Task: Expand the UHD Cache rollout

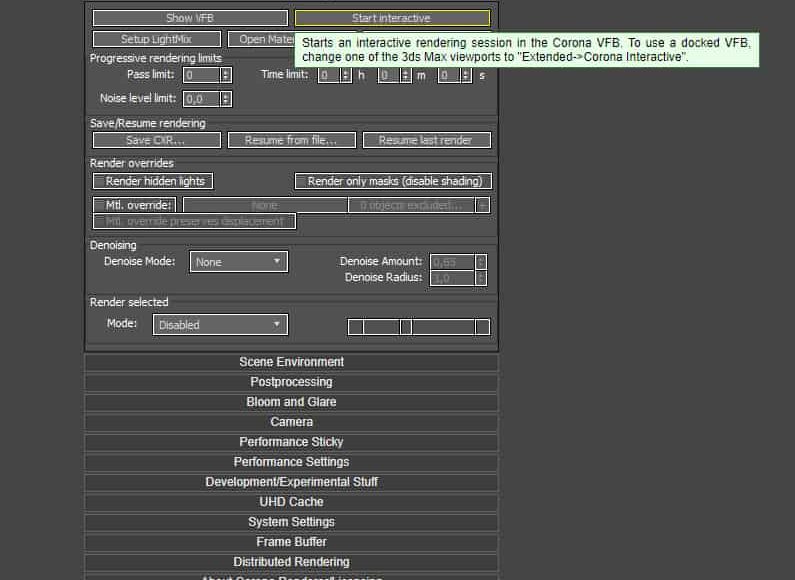Action: point(291,502)
